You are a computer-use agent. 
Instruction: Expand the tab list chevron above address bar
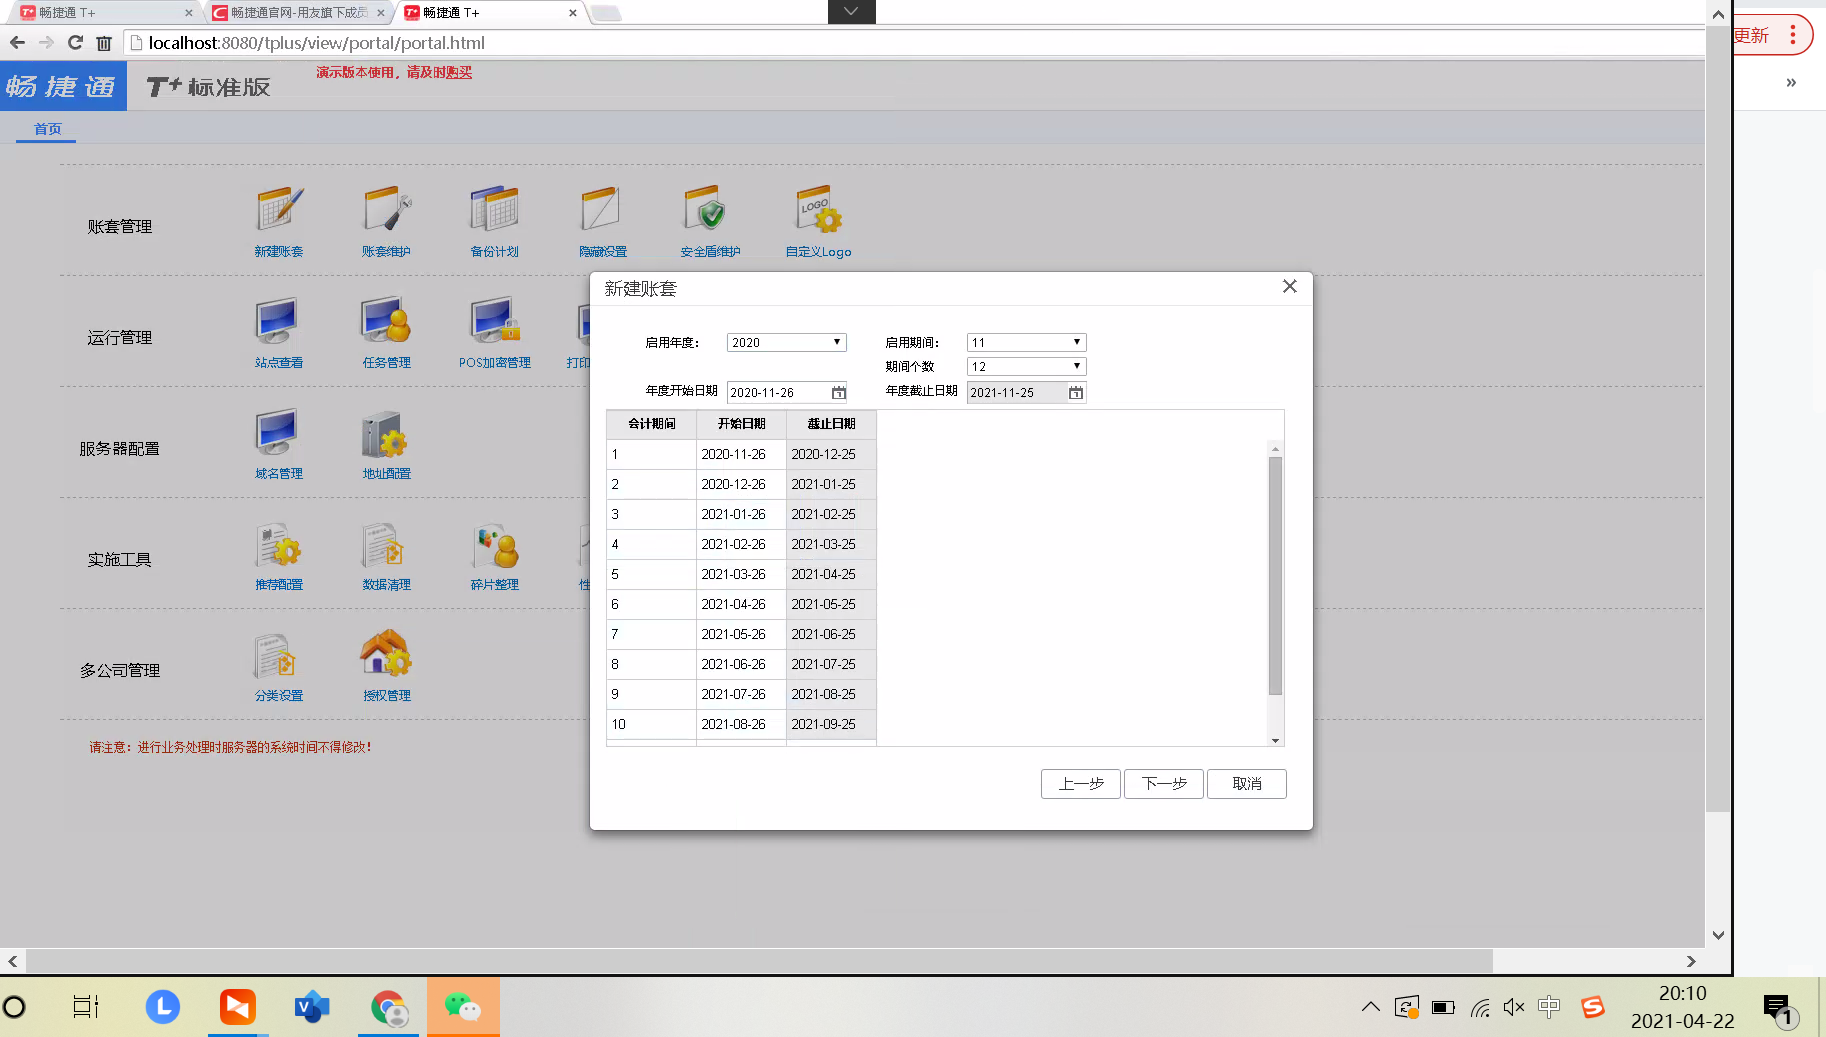(x=852, y=11)
